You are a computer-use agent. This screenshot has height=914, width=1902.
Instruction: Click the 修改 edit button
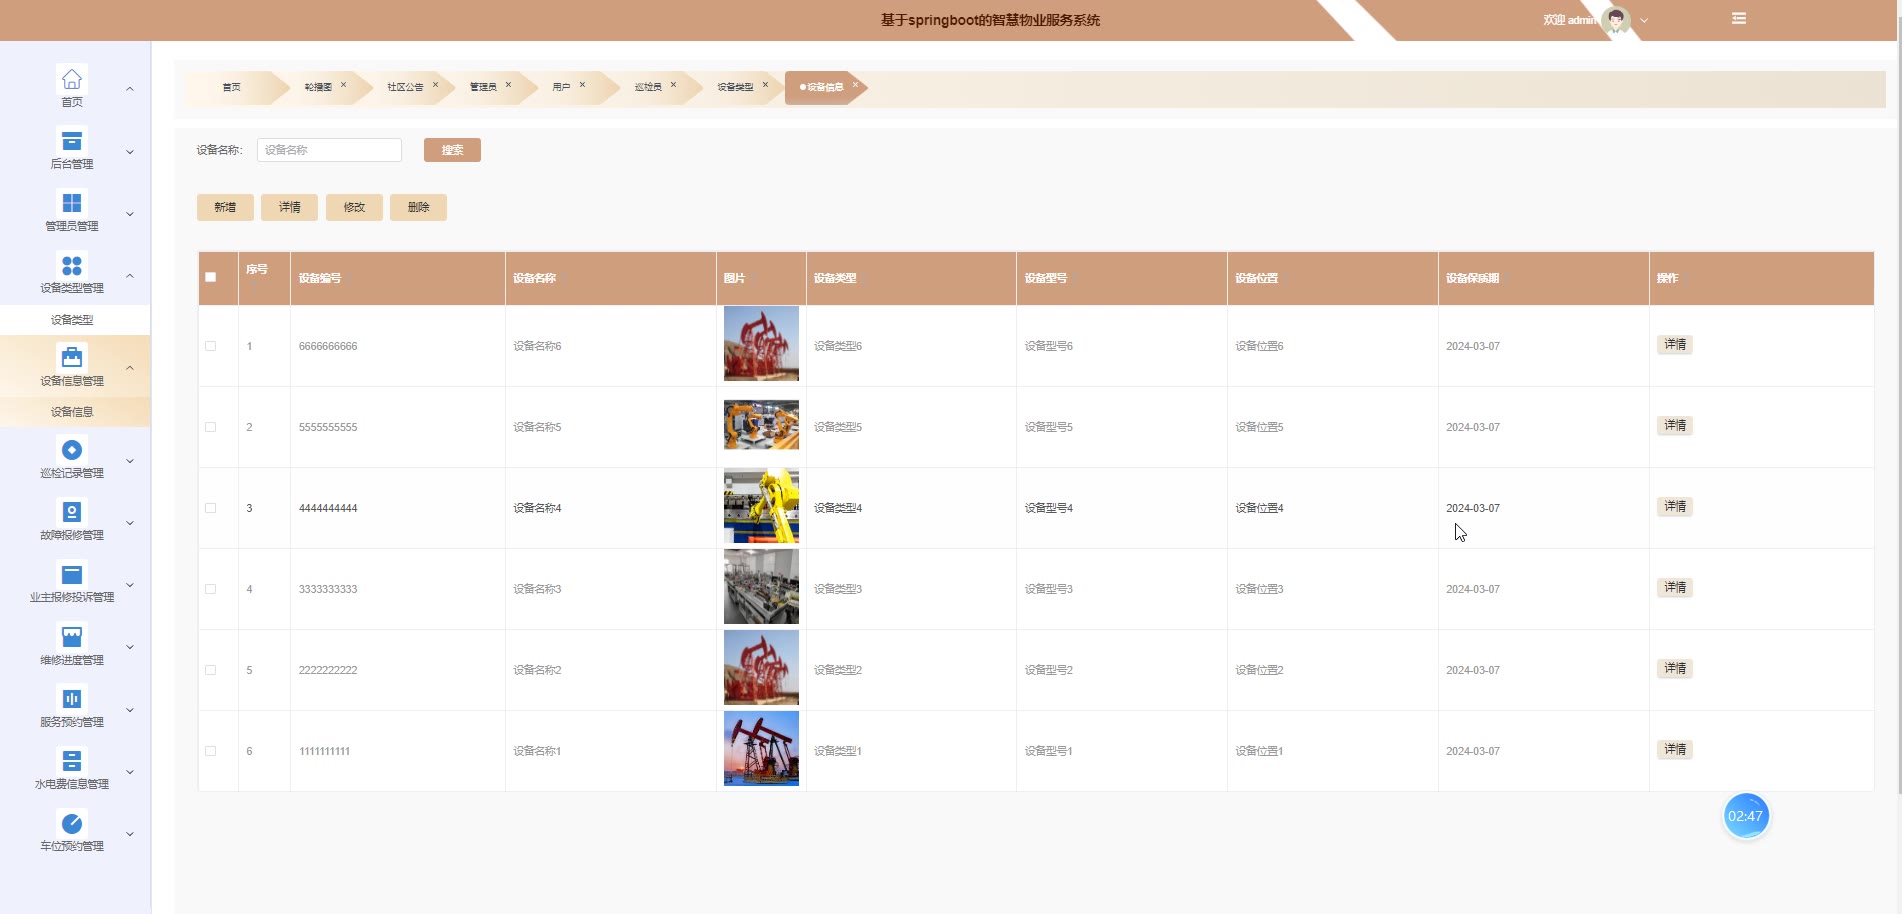pyautogui.click(x=354, y=207)
